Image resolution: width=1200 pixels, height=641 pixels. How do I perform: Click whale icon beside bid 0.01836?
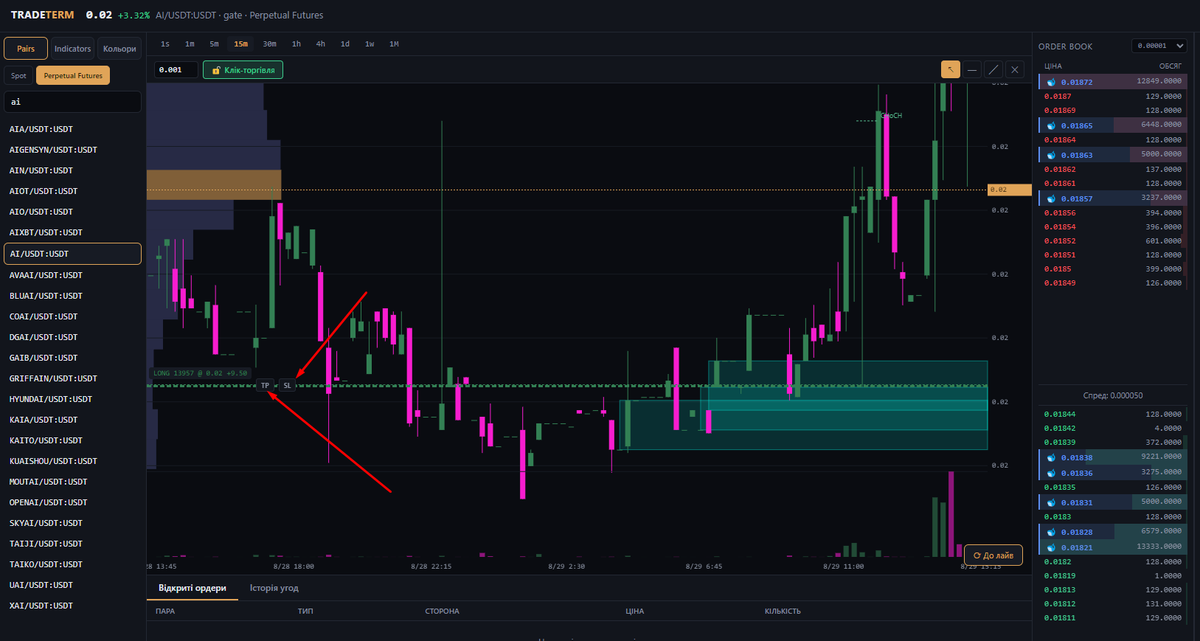click(1052, 472)
